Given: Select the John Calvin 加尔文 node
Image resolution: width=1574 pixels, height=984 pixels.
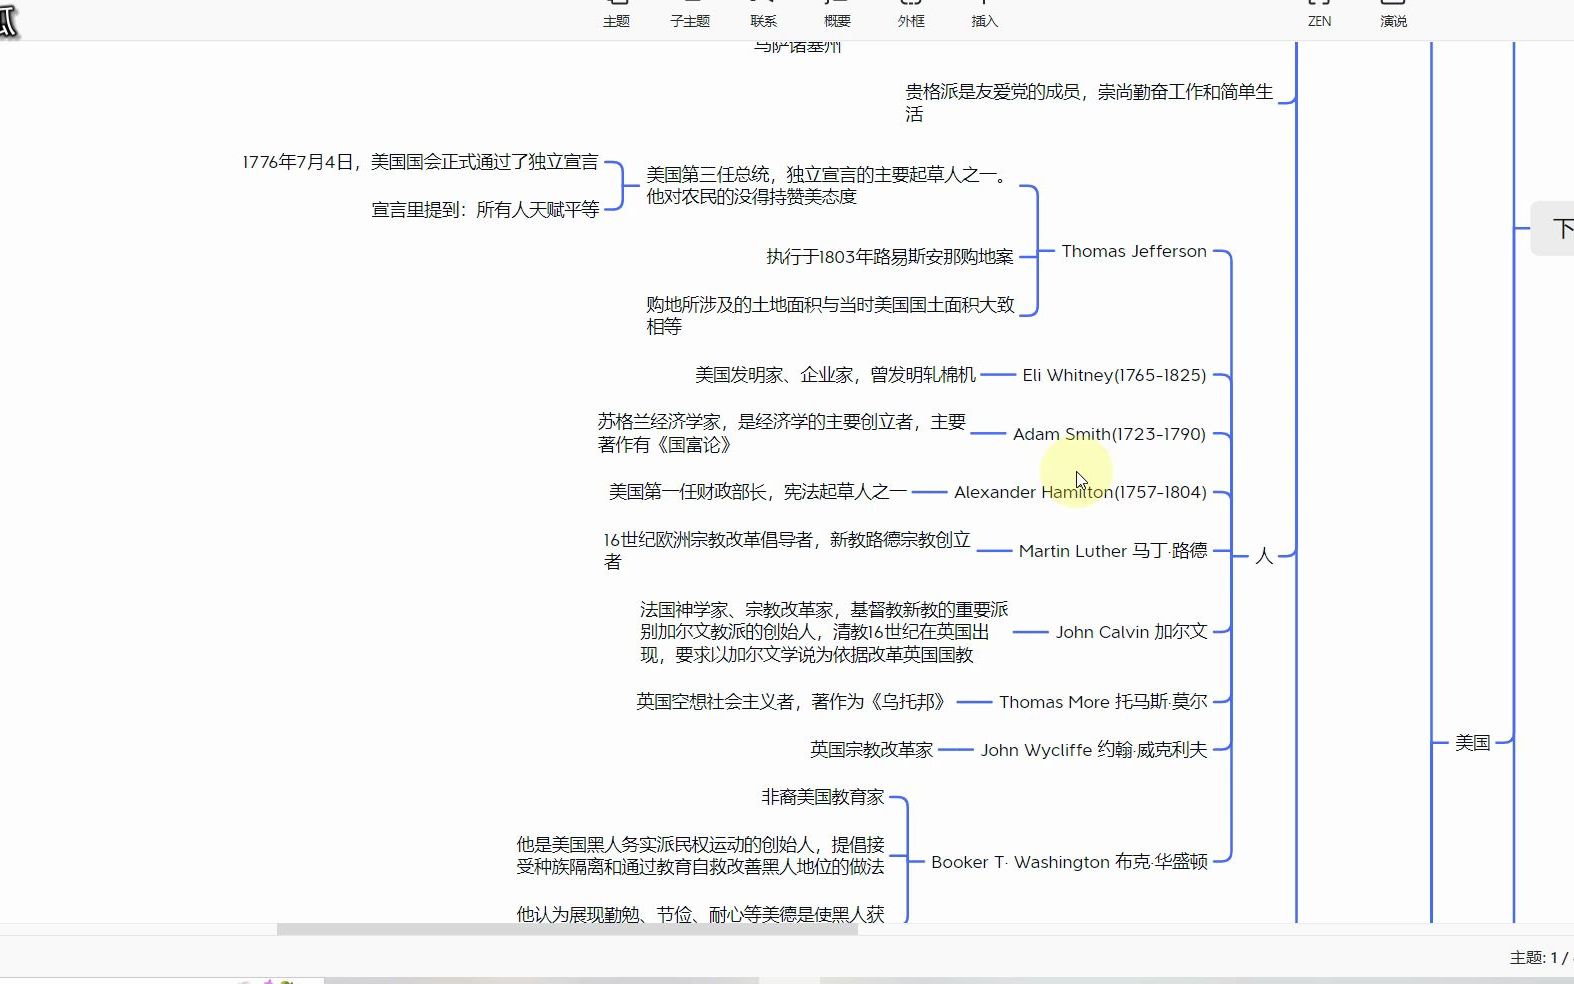Looking at the screenshot, I should [x=1132, y=632].
